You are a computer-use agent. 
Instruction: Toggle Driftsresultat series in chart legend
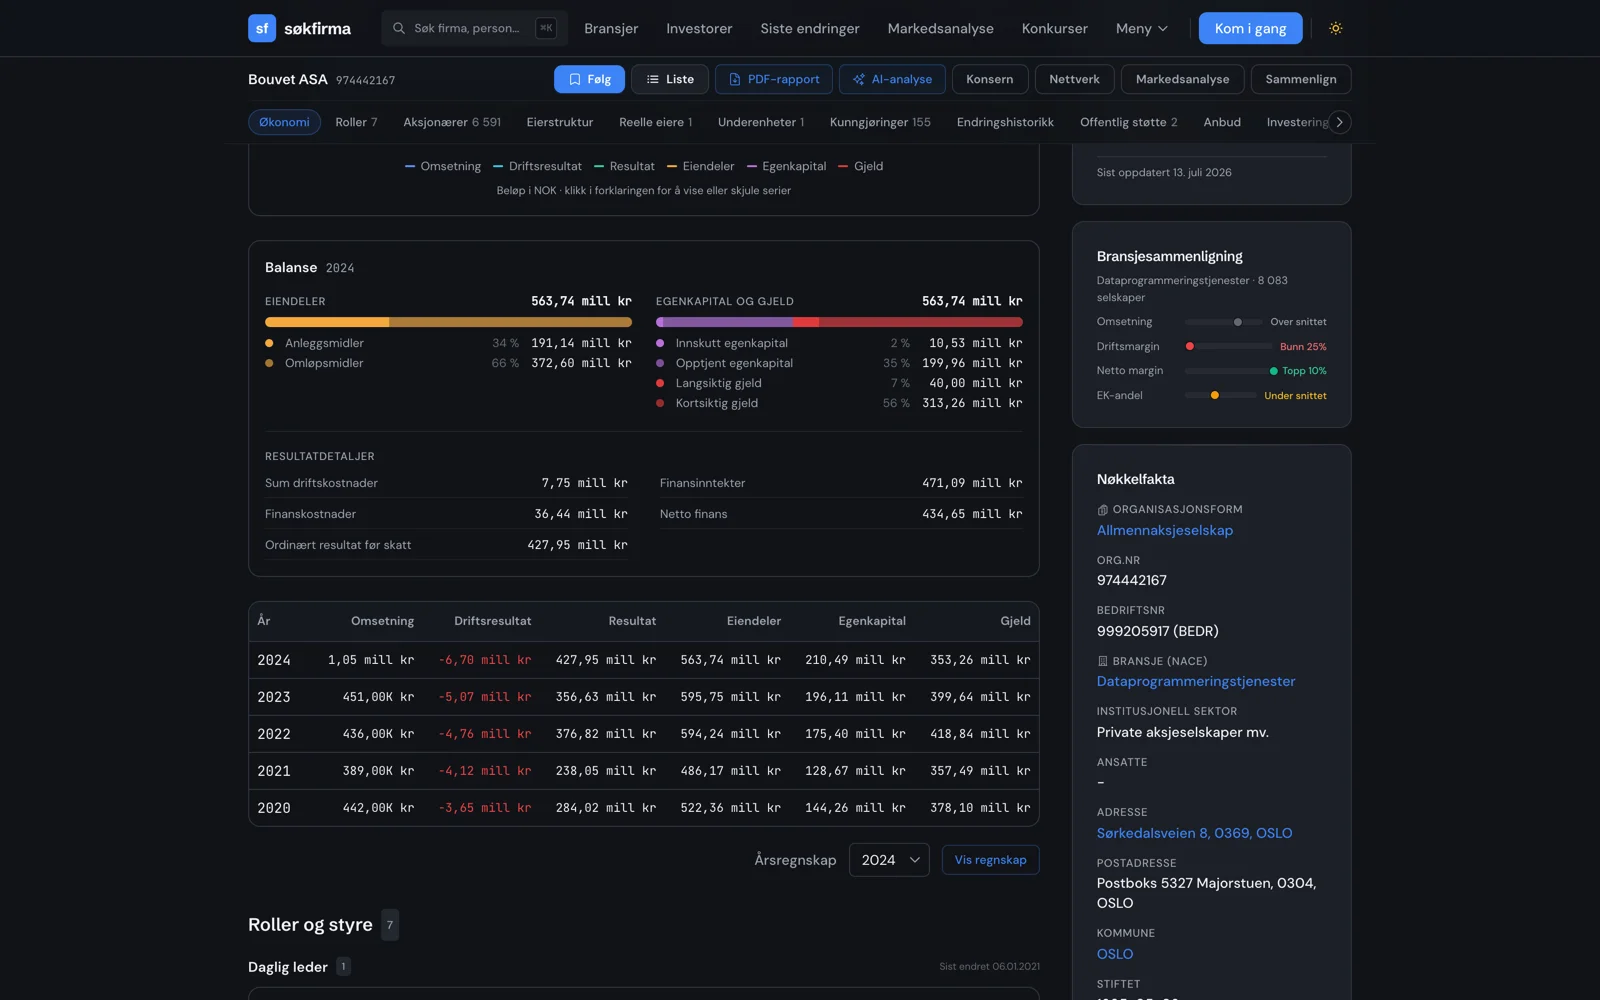(x=537, y=166)
